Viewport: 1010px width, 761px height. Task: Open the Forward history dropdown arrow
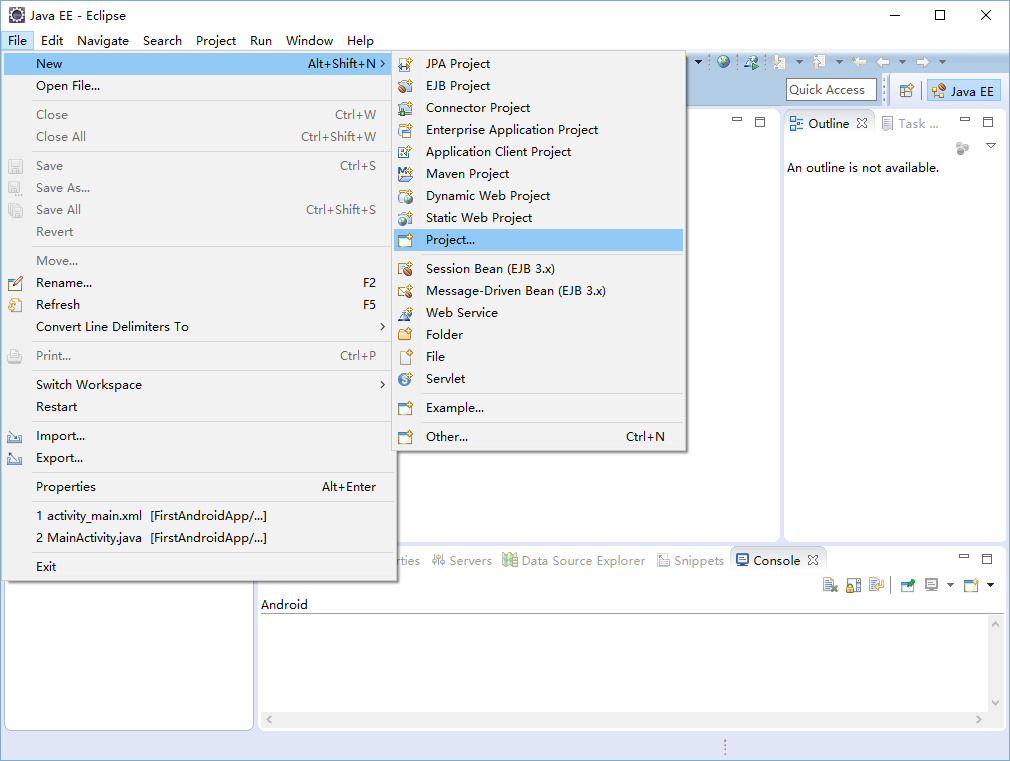point(942,62)
